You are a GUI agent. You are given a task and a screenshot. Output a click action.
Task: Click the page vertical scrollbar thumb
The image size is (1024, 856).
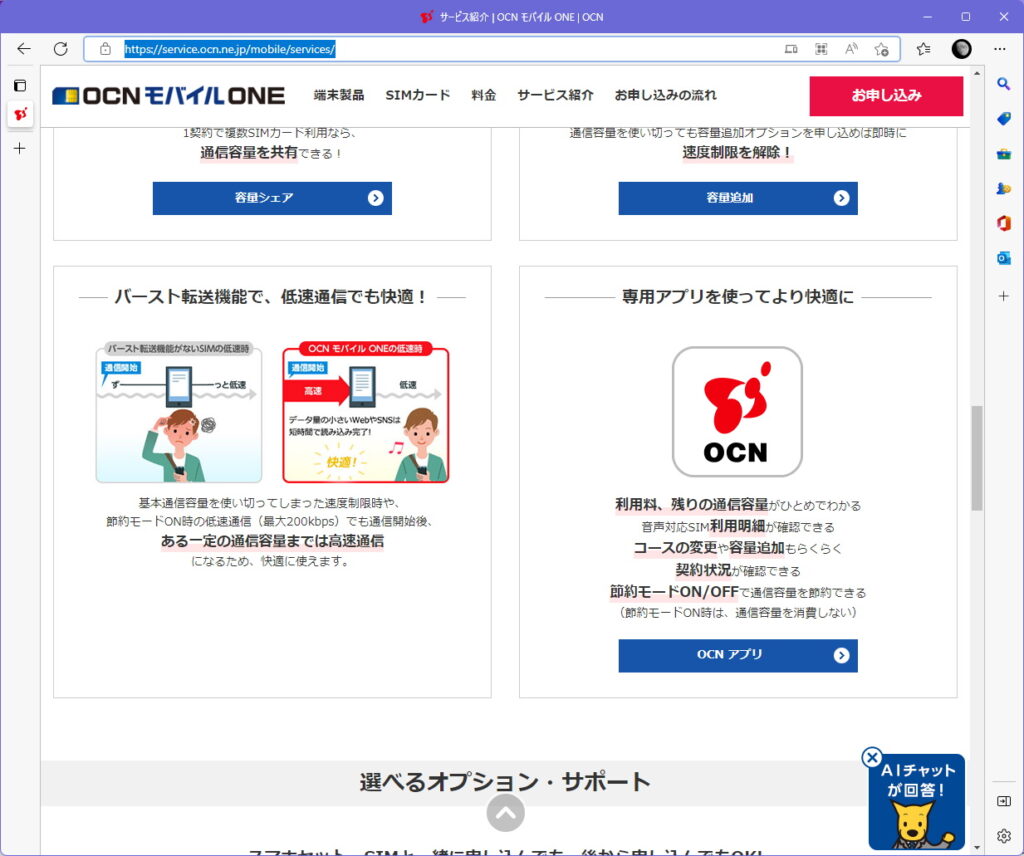pyautogui.click(x=977, y=458)
